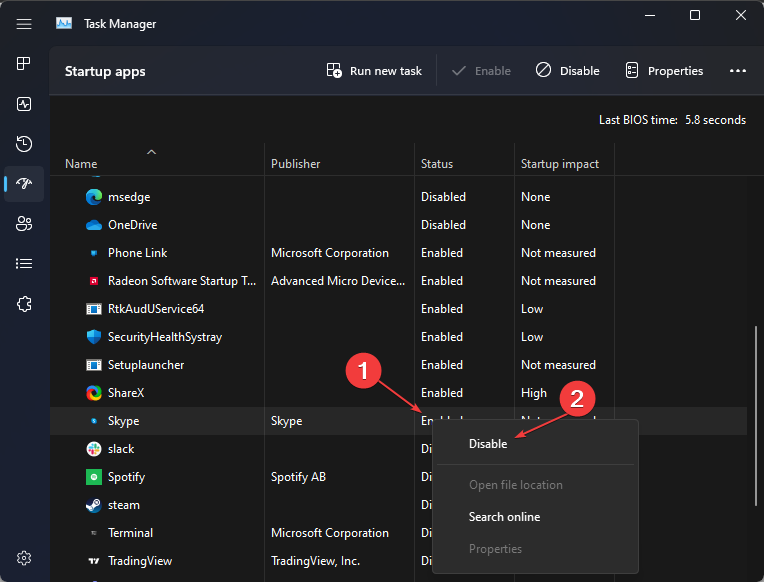Image resolution: width=764 pixels, height=582 pixels.
Task: Select the ShareX row name
Action: click(x=126, y=393)
